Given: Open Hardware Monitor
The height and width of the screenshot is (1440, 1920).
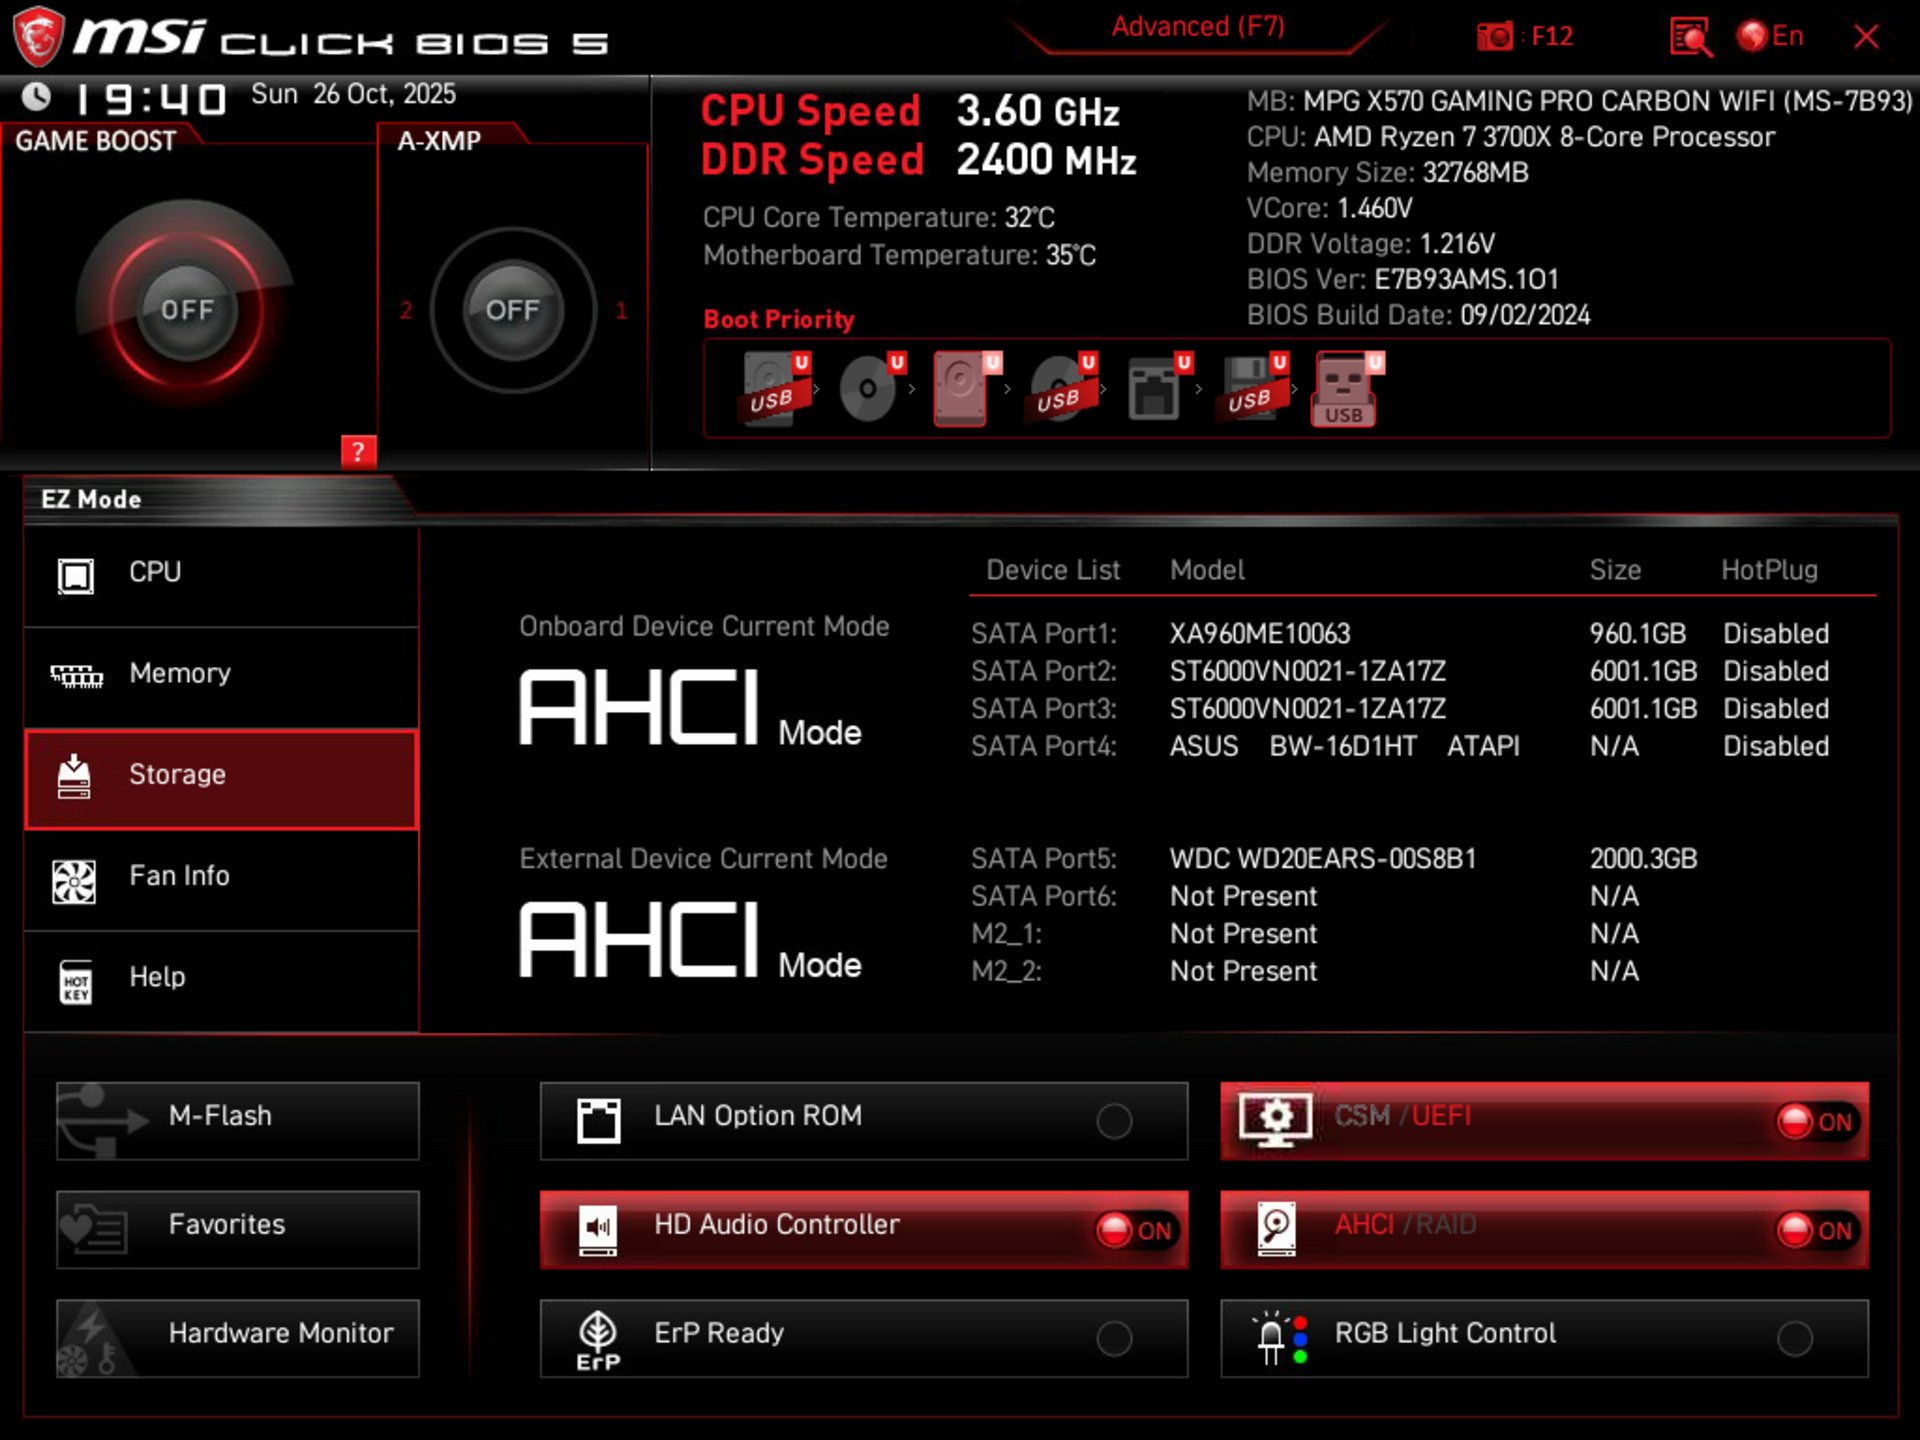Looking at the screenshot, I should coord(238,1334).
